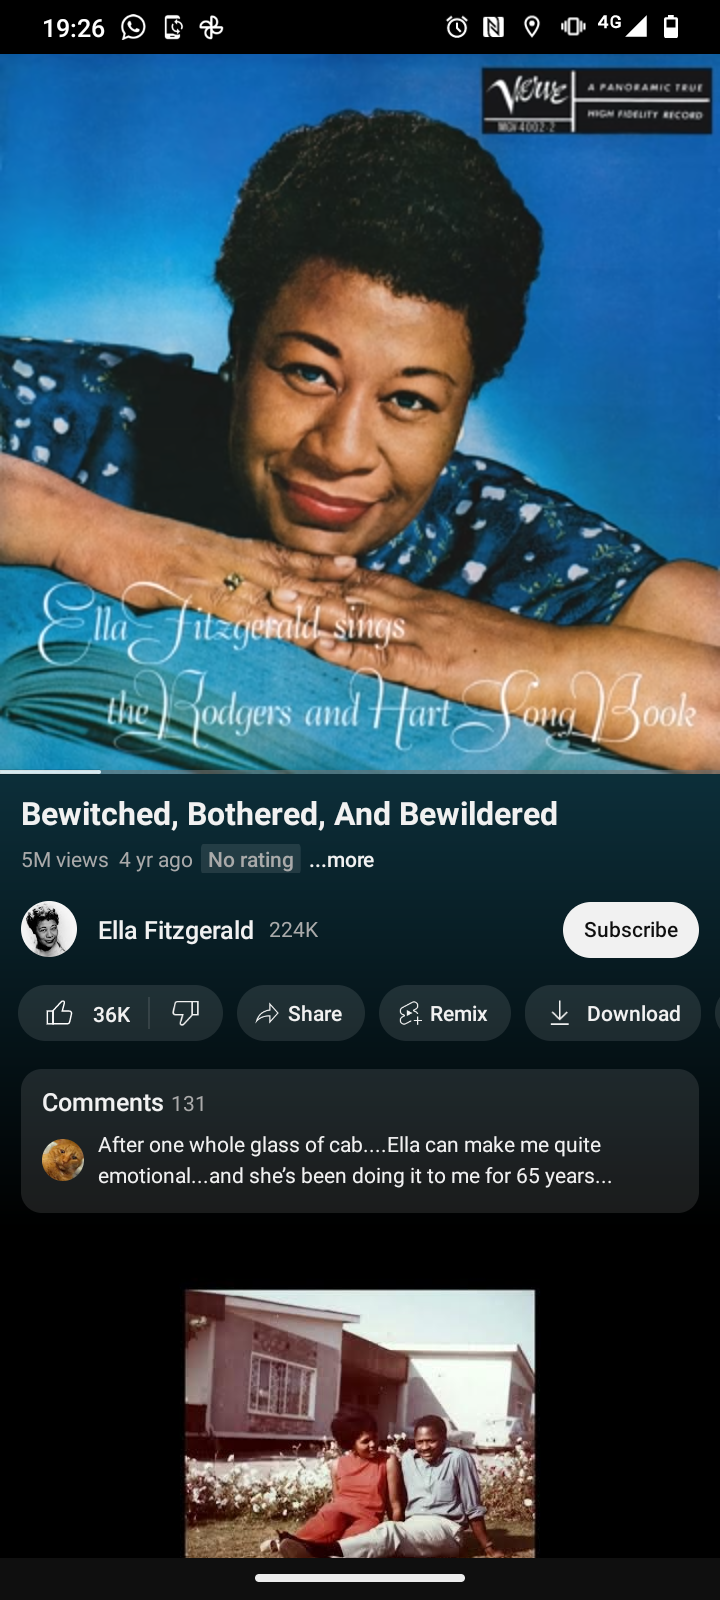Tap the No rating badge
The height and width of the screenshot is (1600, 720).
pyautogui.click(x=251, y=859)
